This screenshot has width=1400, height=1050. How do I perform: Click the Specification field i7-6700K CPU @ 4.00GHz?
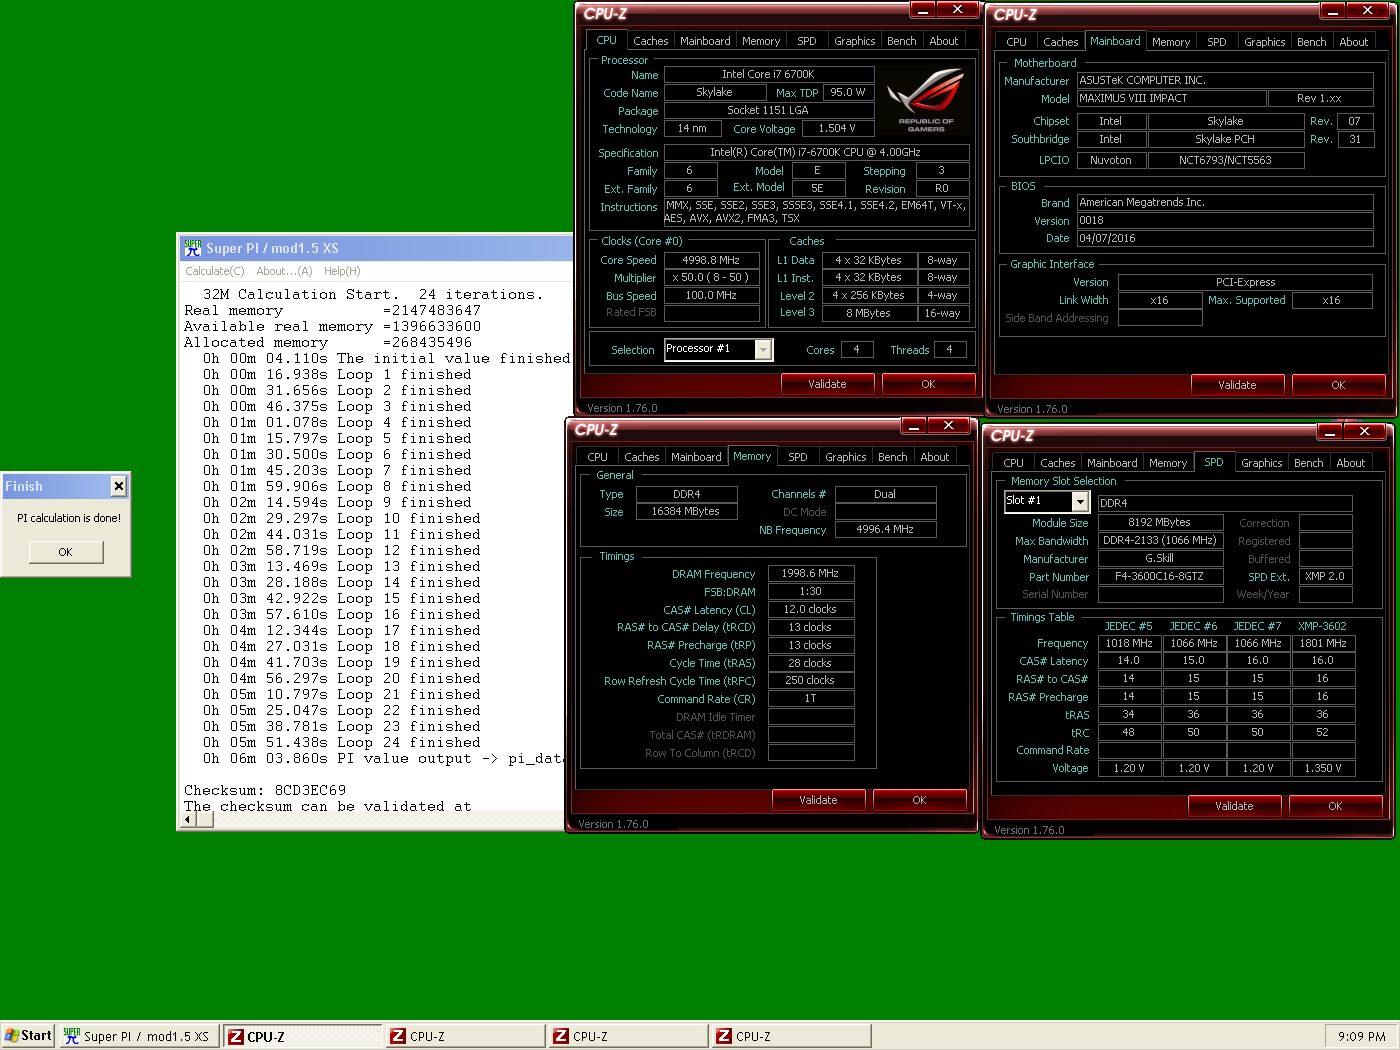coord(816,153)
